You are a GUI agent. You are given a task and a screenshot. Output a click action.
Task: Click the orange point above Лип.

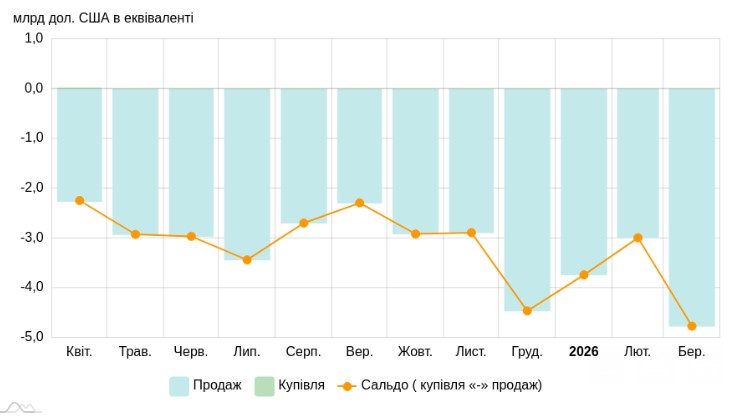pos(247,260)
